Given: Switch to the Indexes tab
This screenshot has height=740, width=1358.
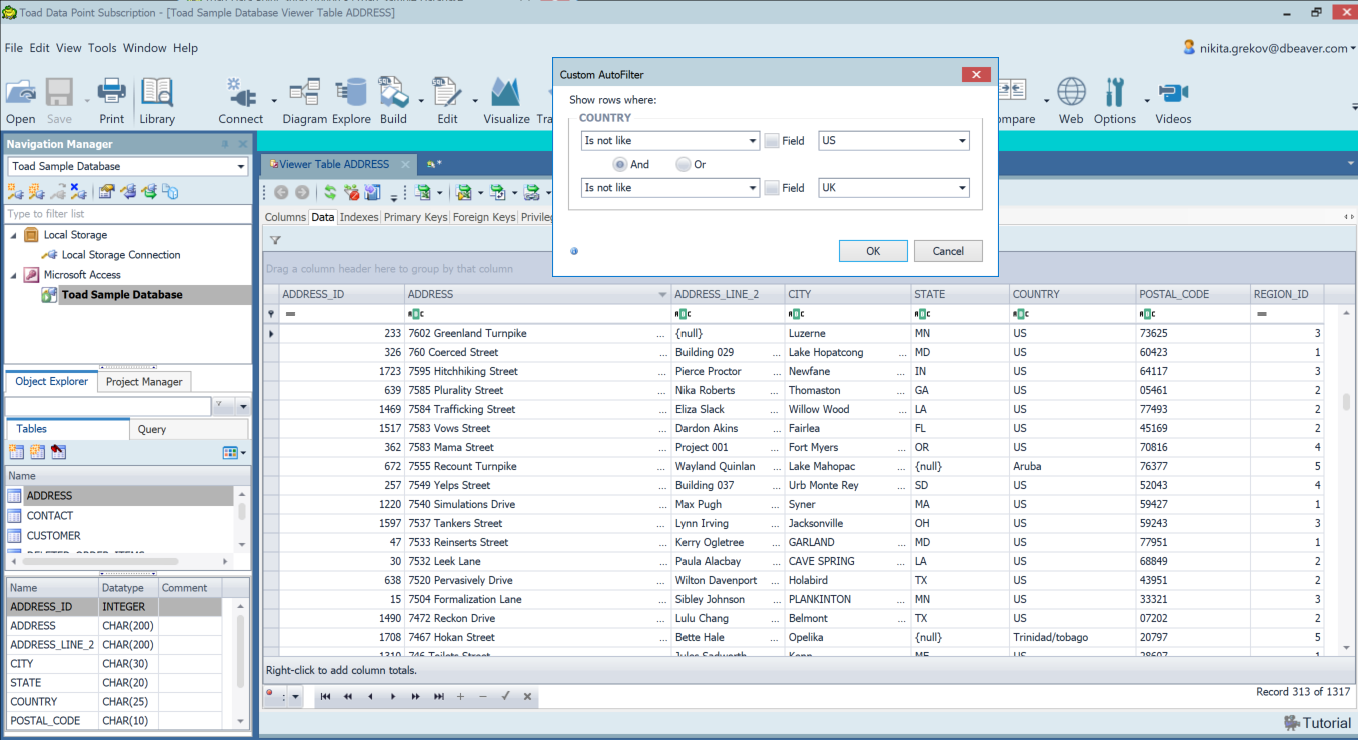Looking at the screenshot, I should click(359, 217).
